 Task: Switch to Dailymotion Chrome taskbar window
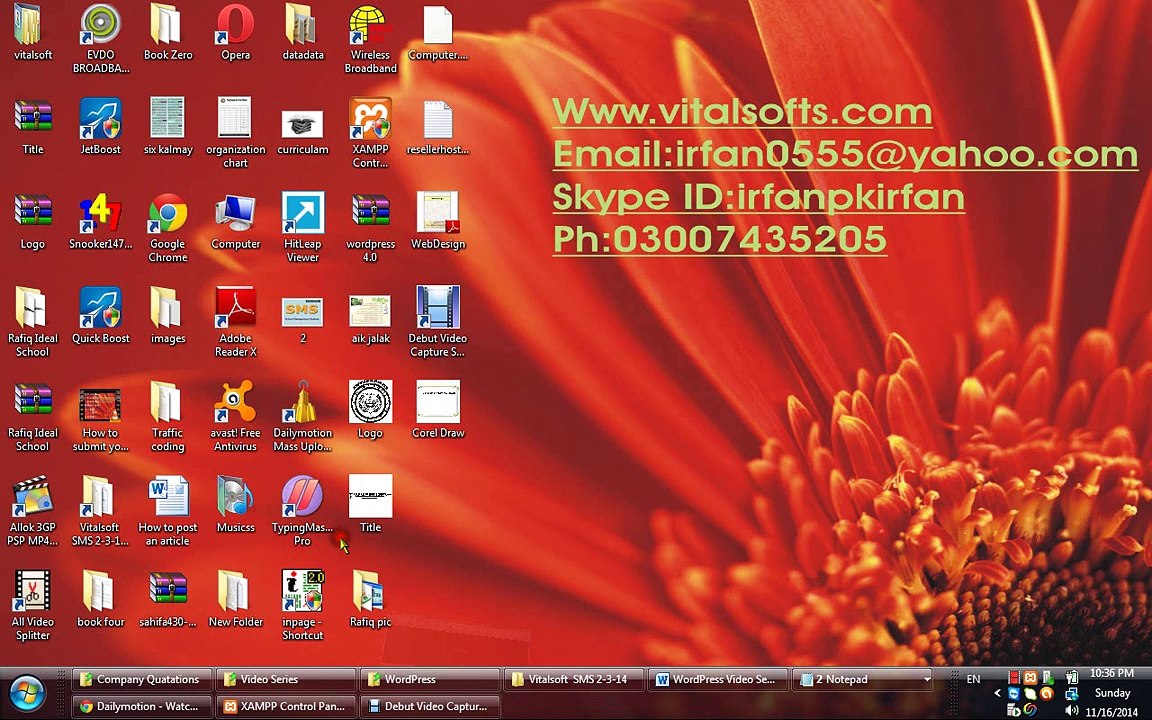point(142,707)
